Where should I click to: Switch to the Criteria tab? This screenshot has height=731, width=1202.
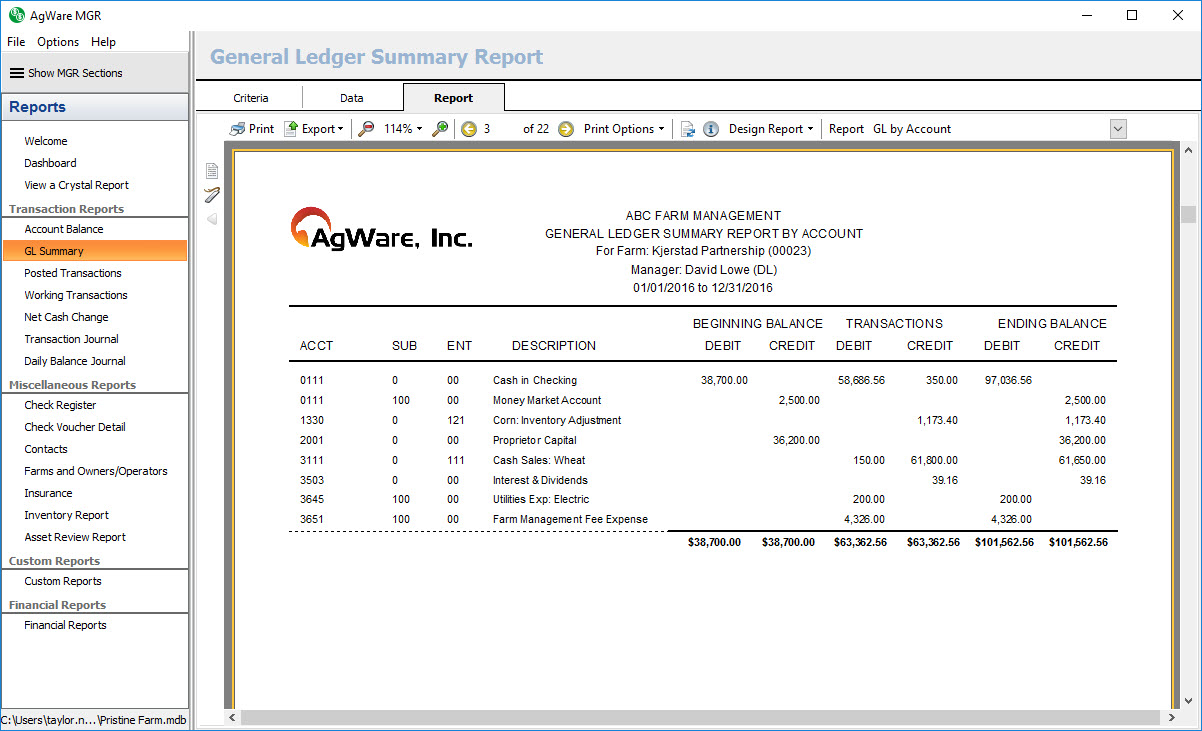tap(251, 98)
